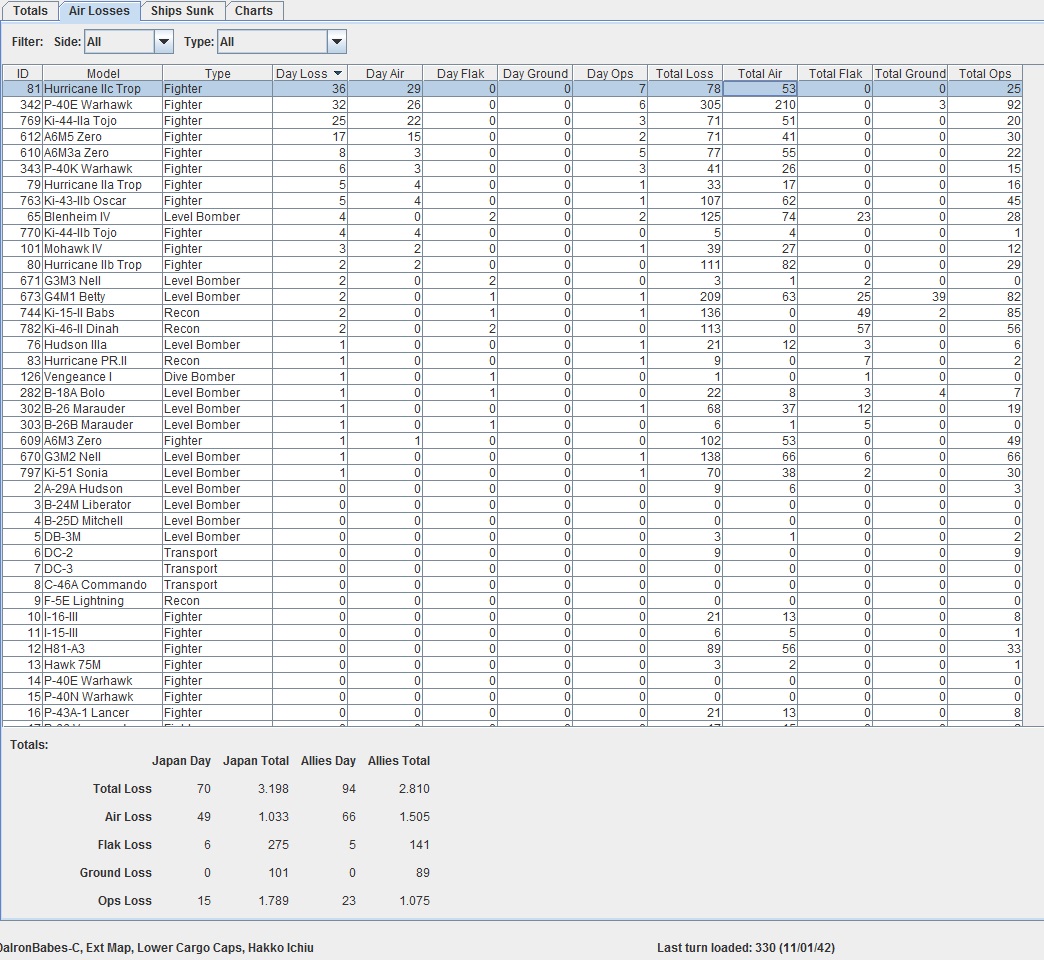Sort by the Total Ground column
Viewport: 1044px width, 960px height.
(910, 73)
